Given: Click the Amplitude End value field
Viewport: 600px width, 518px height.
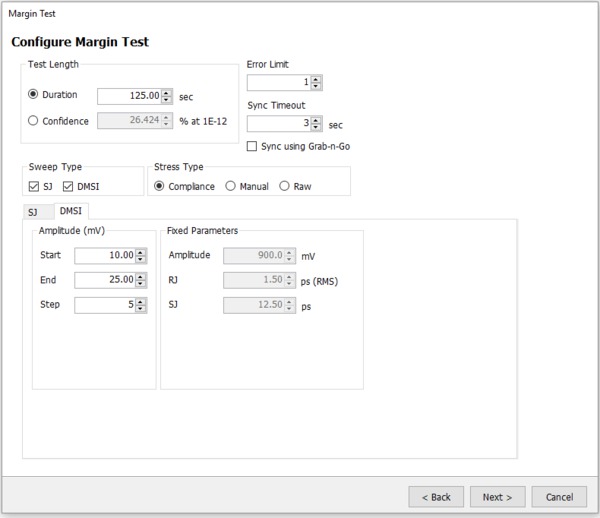Looking at the screenshot, I should tap(105, 280).
